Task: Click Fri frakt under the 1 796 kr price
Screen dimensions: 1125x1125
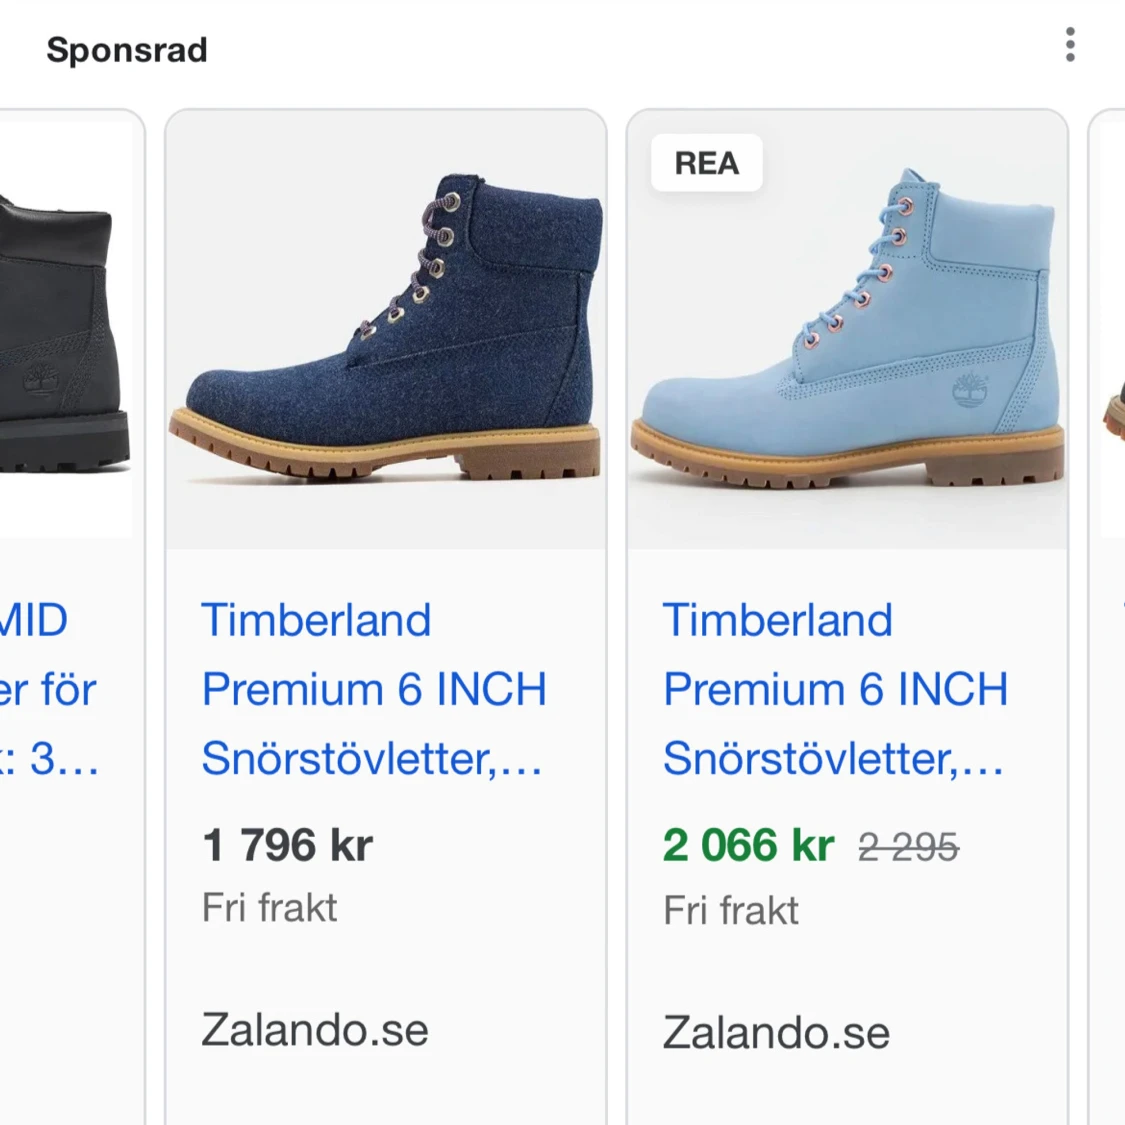Action: coord(269,908)
